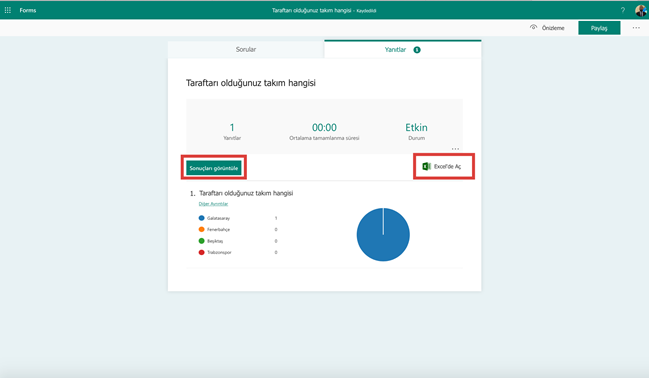This screenshot has height=378, width=649.
Task: Click the Paylaş button
Action: coord(599,28)
